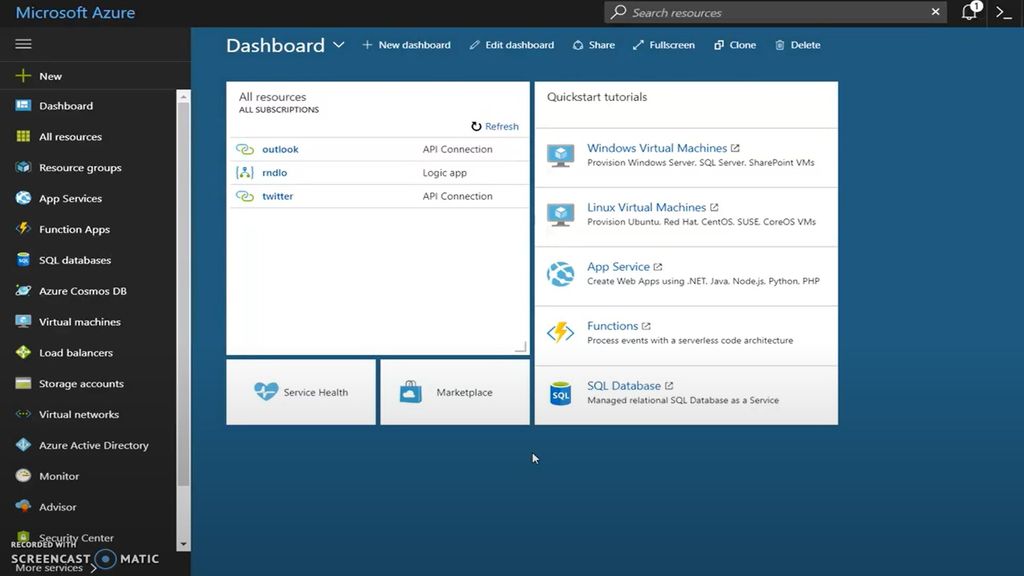This screenshot has width=1024, height=576.
Task: Clear the search box with the X
Action: [x=935, y=12]
